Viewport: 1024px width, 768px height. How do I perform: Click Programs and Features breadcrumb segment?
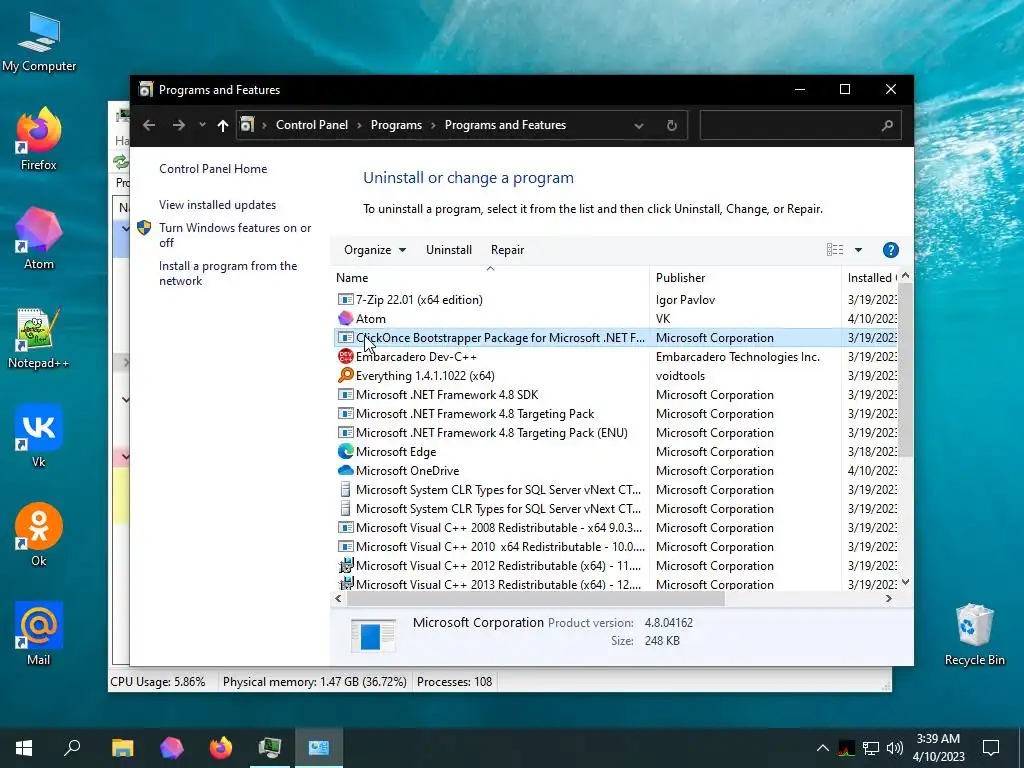(x=505, y=125)
